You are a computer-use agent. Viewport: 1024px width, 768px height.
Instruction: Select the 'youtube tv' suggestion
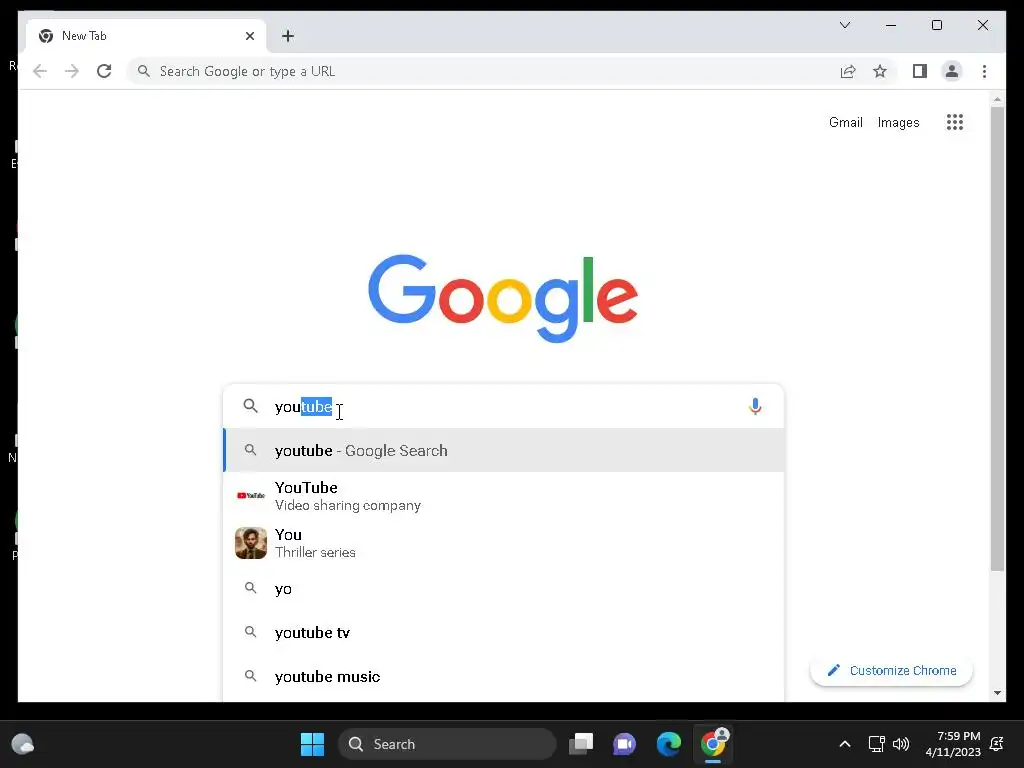[504, 632]
